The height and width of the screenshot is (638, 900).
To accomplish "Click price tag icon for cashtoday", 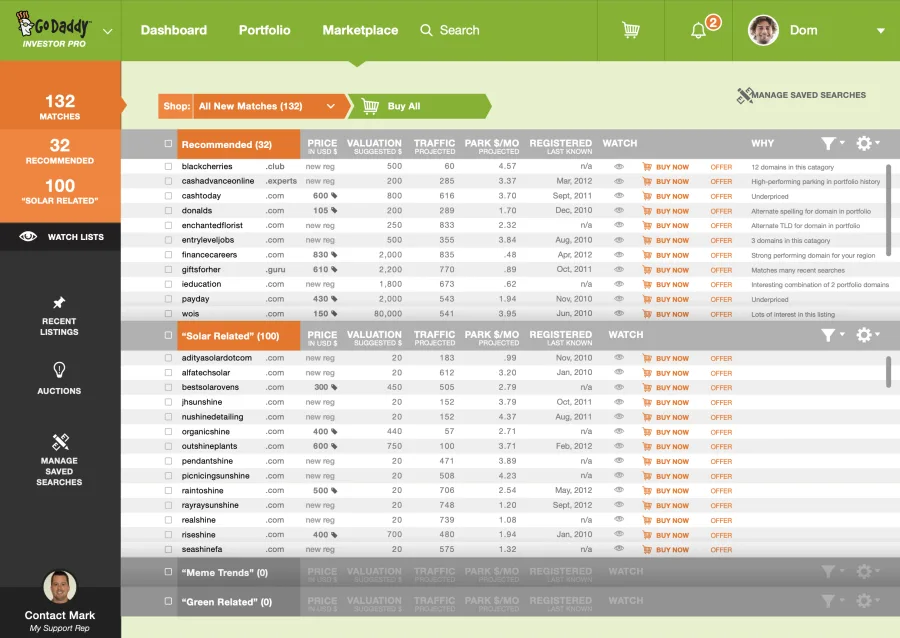I will coord(334,196).
